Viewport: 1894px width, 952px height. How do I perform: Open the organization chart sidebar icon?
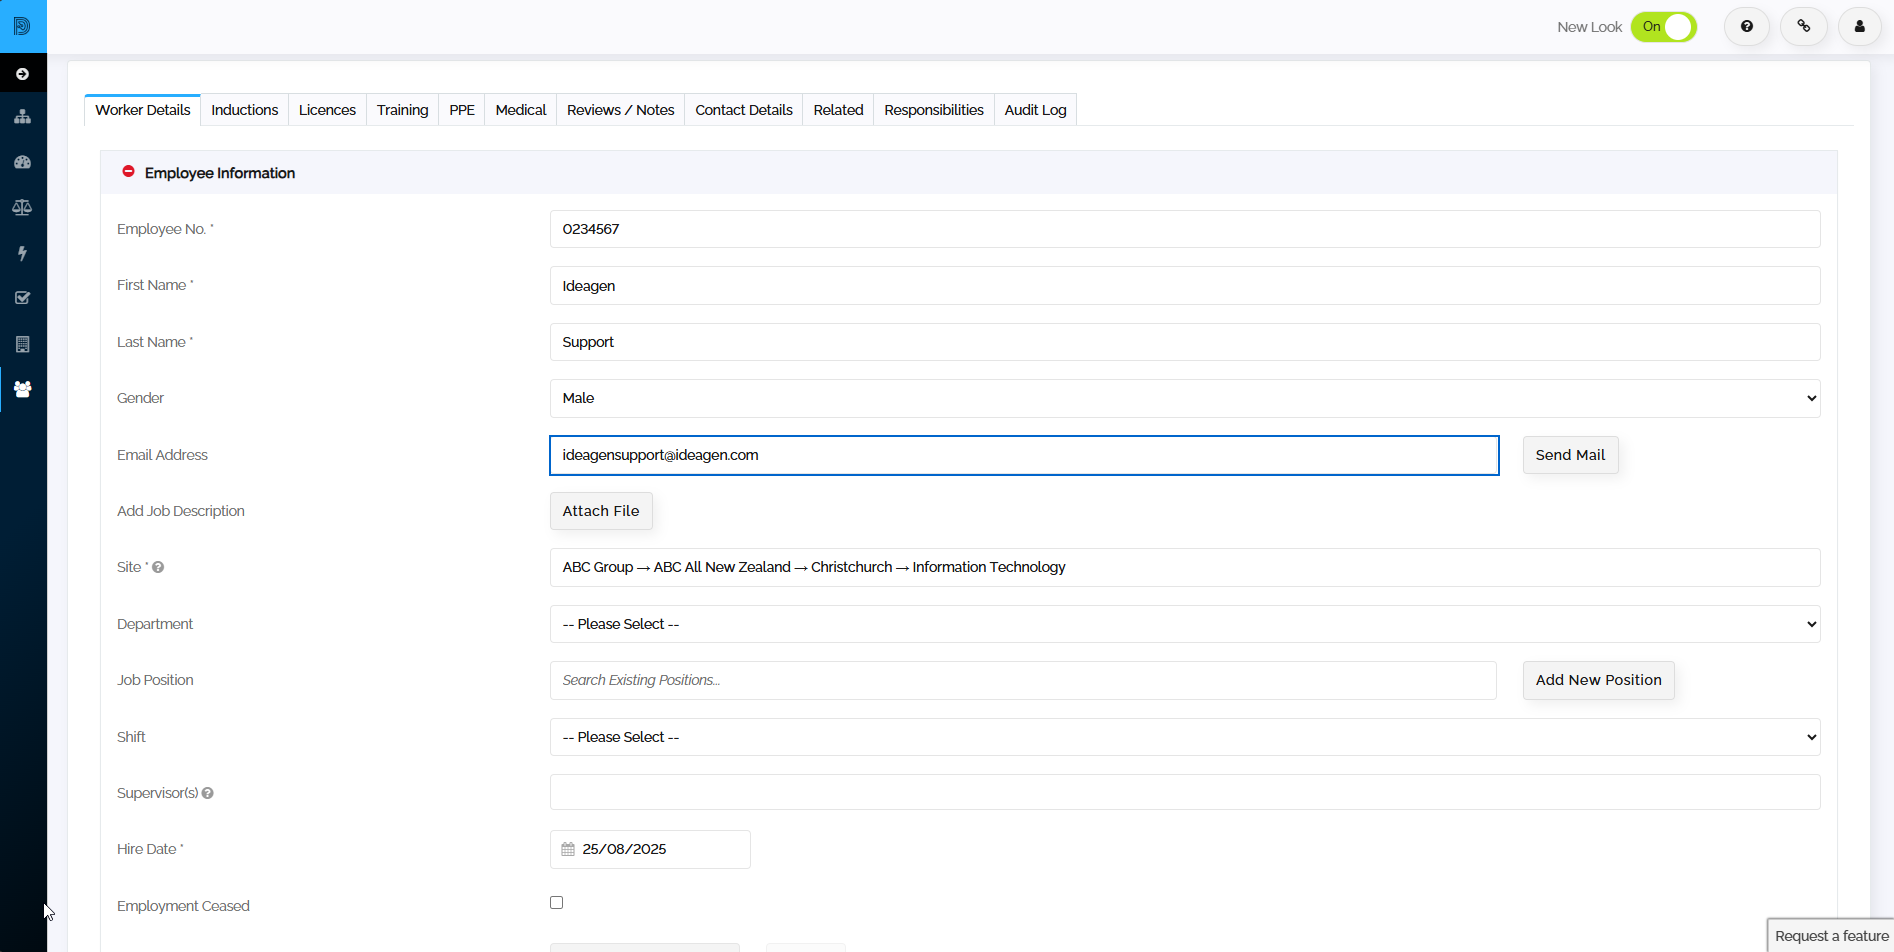22,117
